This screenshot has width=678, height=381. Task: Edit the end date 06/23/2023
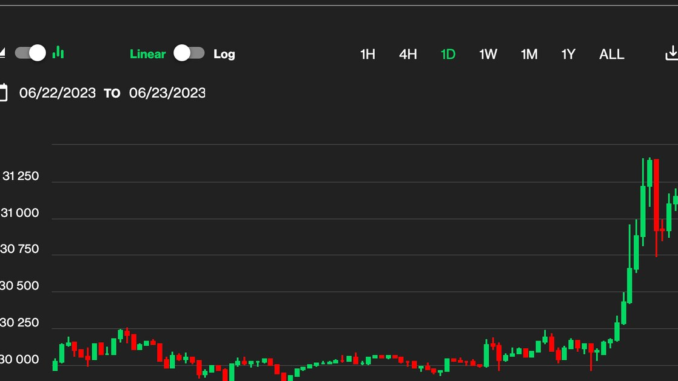(167, 93)
